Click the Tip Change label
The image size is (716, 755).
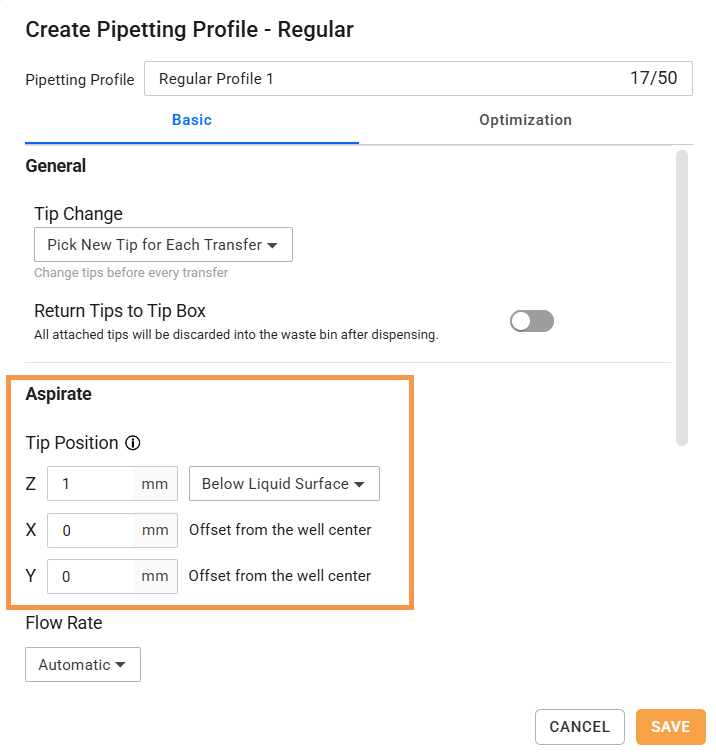(x=78, y=214)
